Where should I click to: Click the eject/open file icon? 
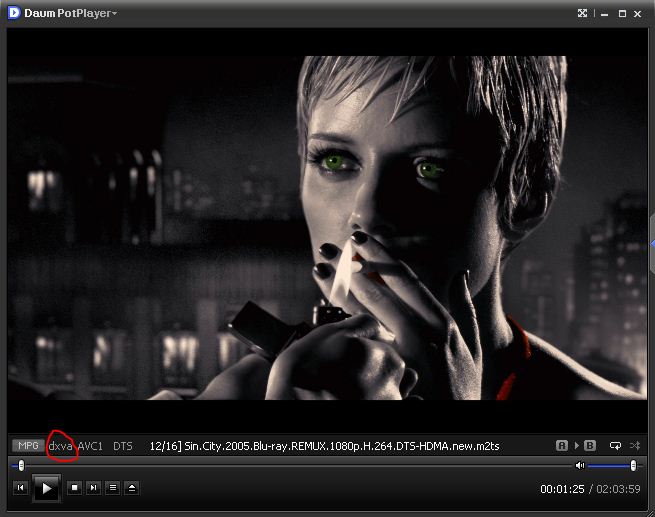(x=132, y=488)
